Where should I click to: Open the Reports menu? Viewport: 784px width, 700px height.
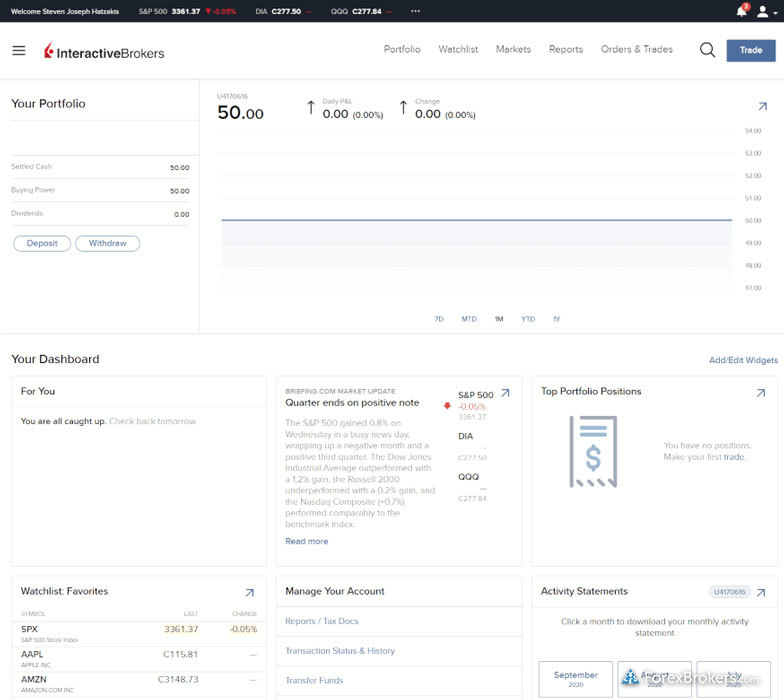point(566,50)
